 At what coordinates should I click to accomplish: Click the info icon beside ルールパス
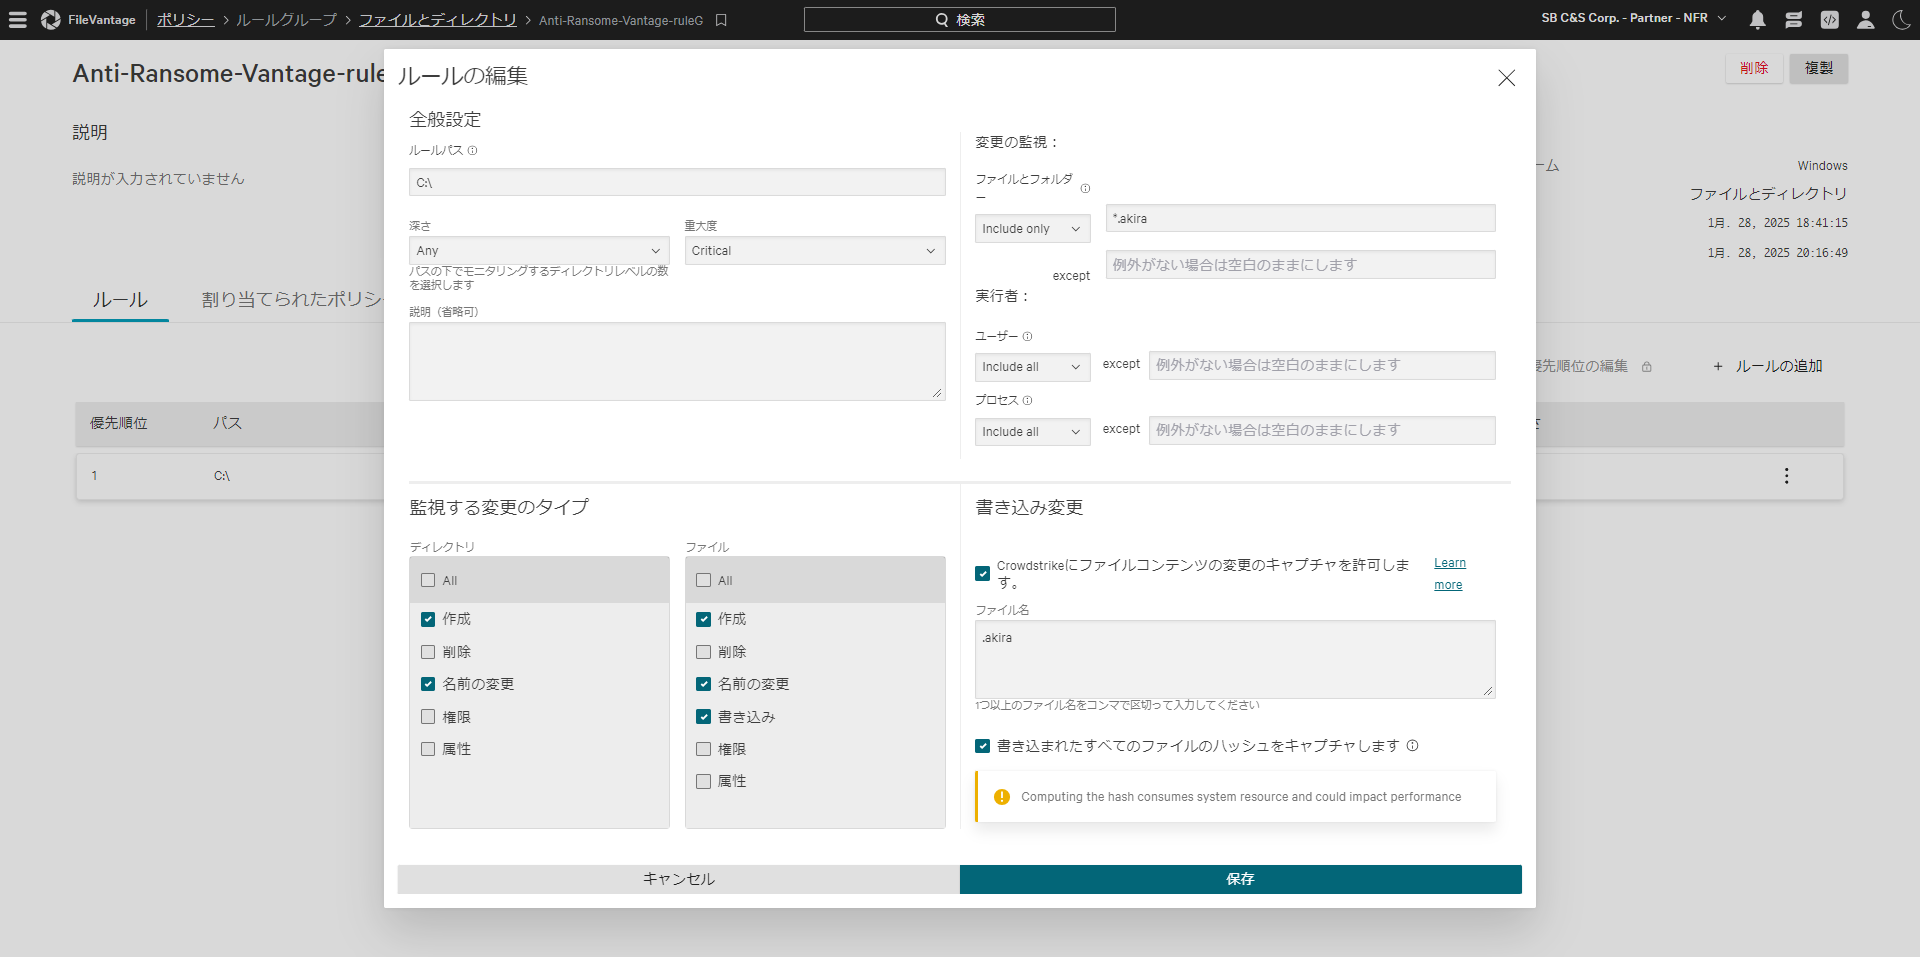473,151
